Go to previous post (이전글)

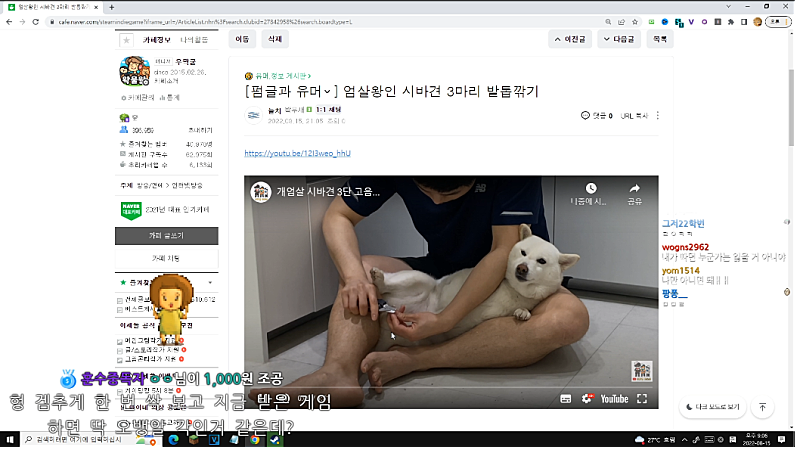point(570,39)
